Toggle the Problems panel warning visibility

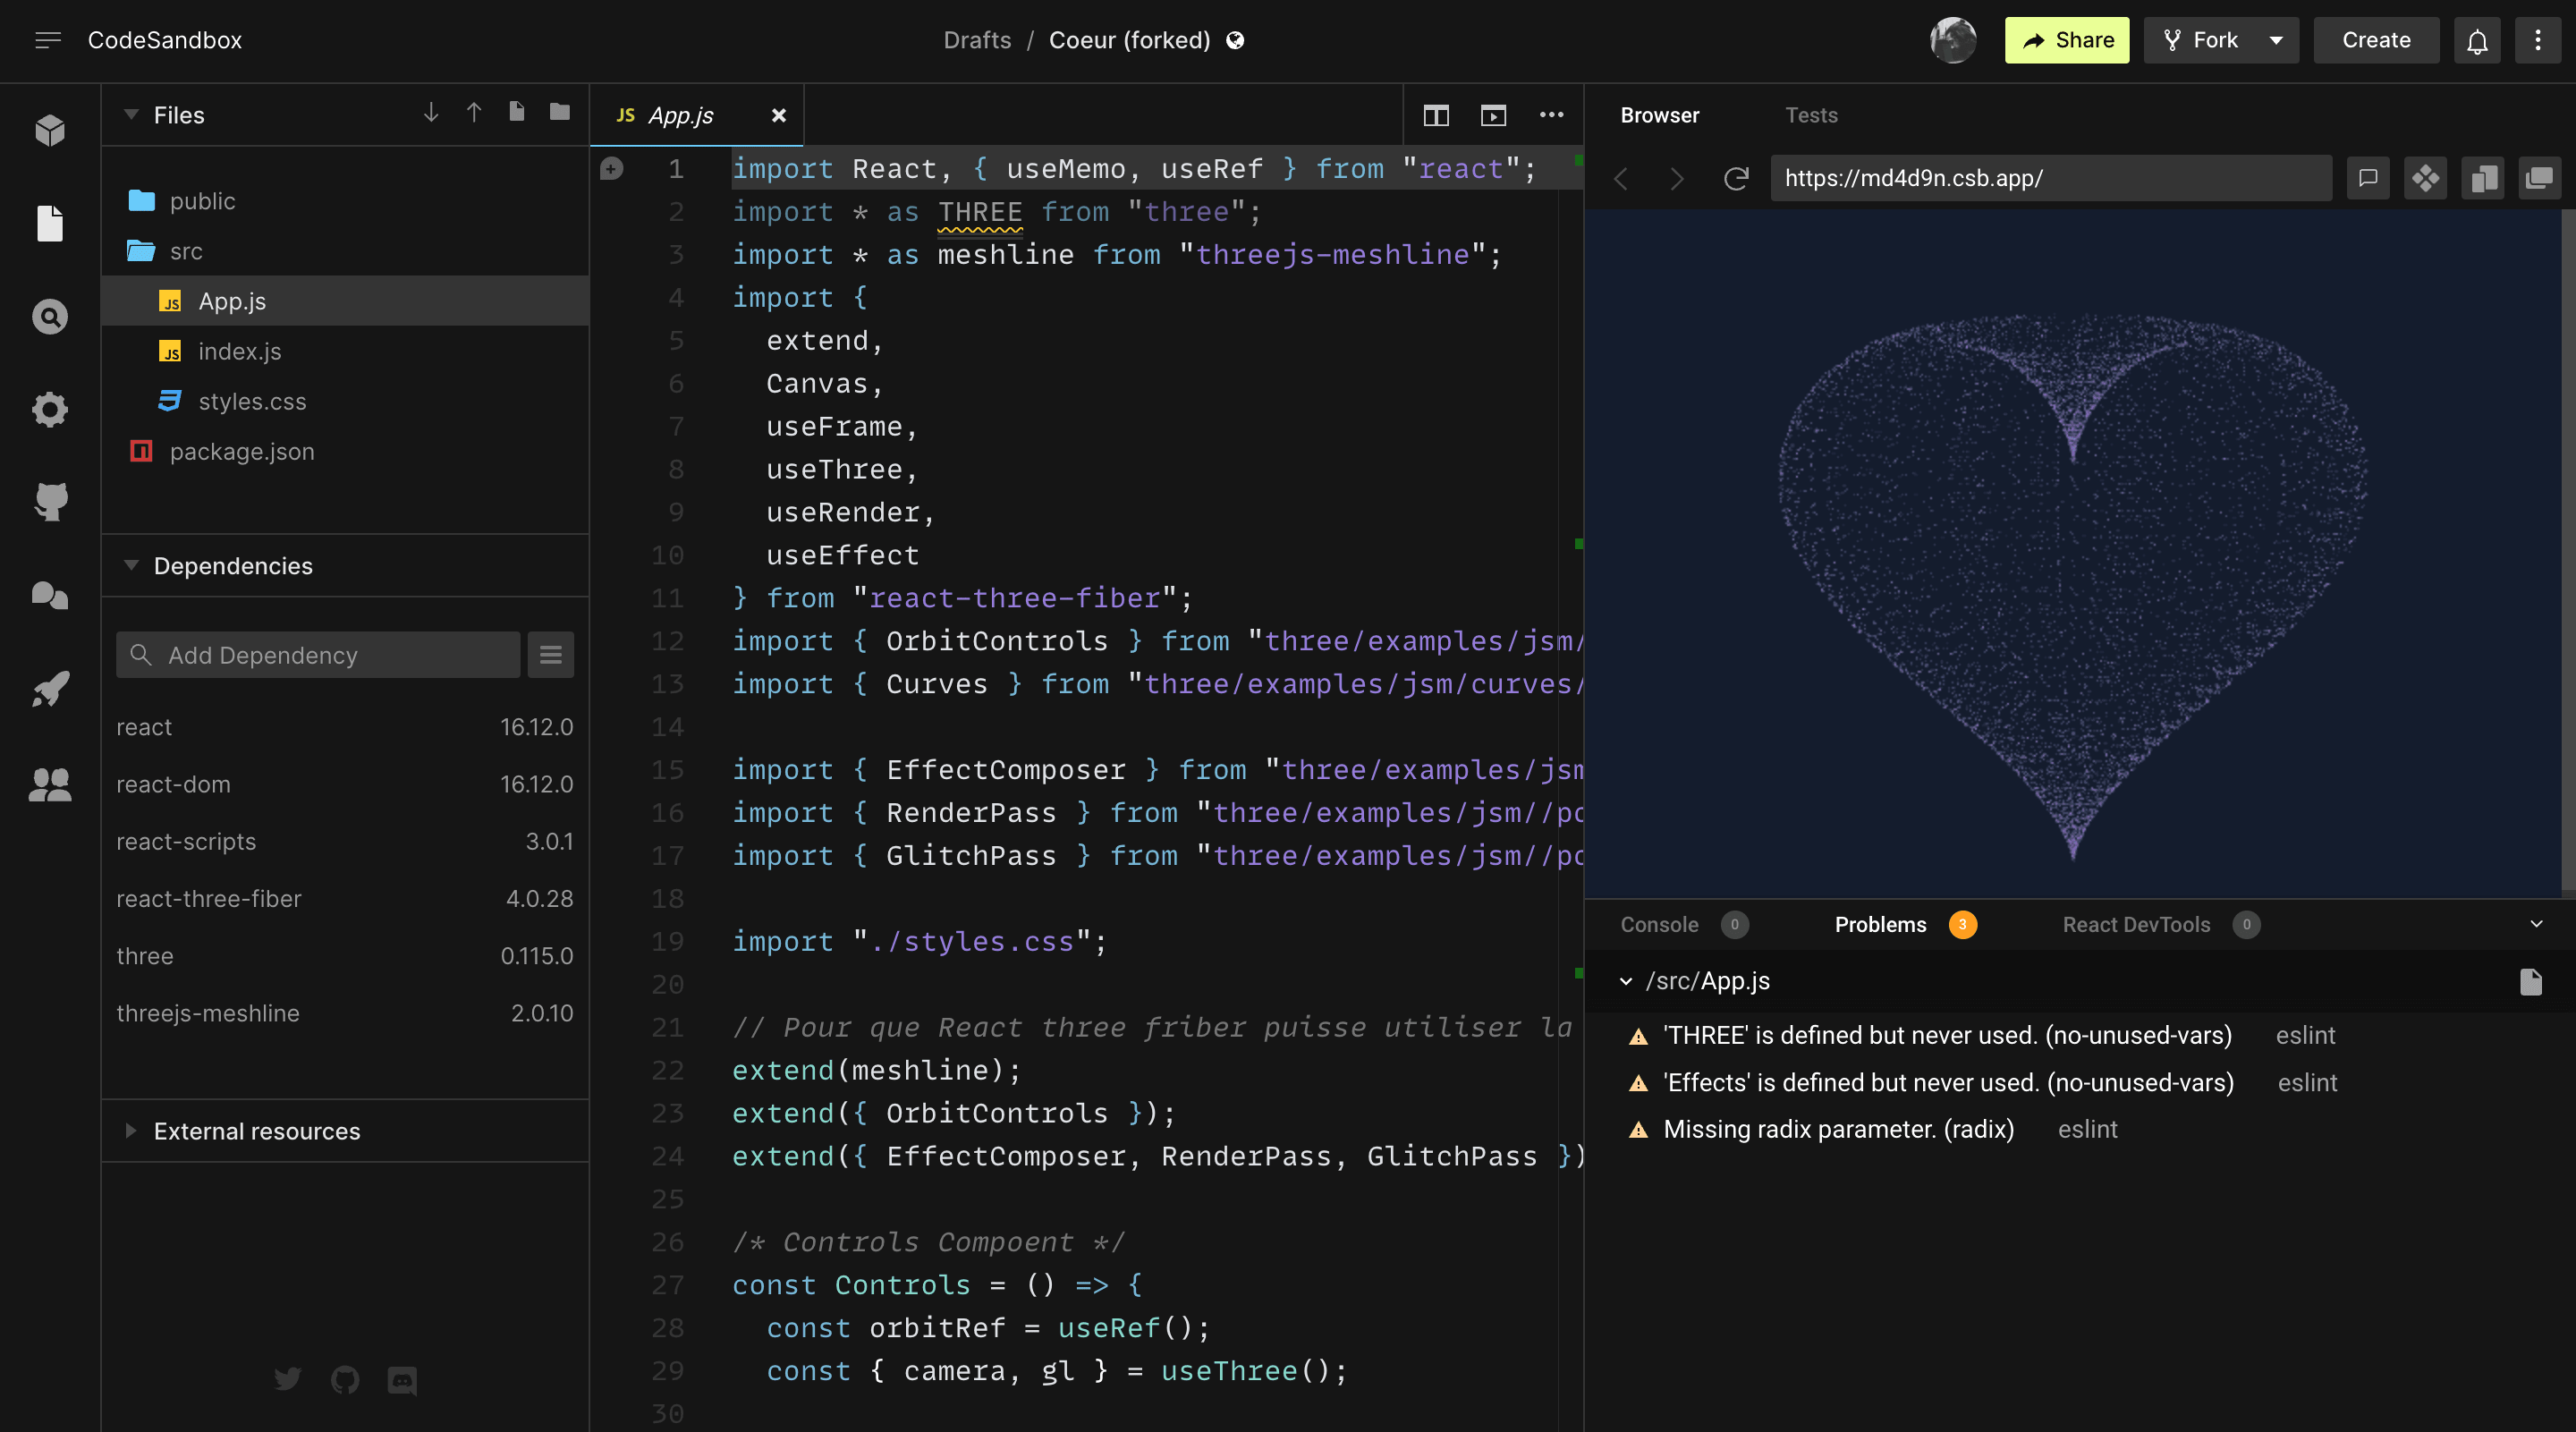coord(1625,980)
